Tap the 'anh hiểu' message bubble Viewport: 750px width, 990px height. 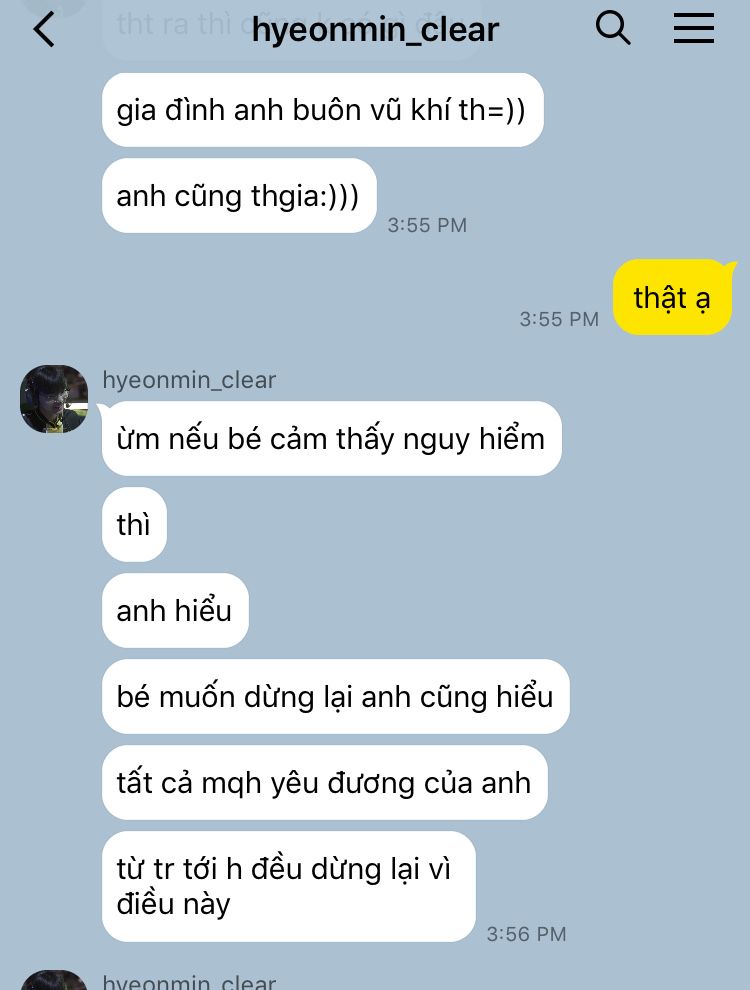tap(176, 611)
